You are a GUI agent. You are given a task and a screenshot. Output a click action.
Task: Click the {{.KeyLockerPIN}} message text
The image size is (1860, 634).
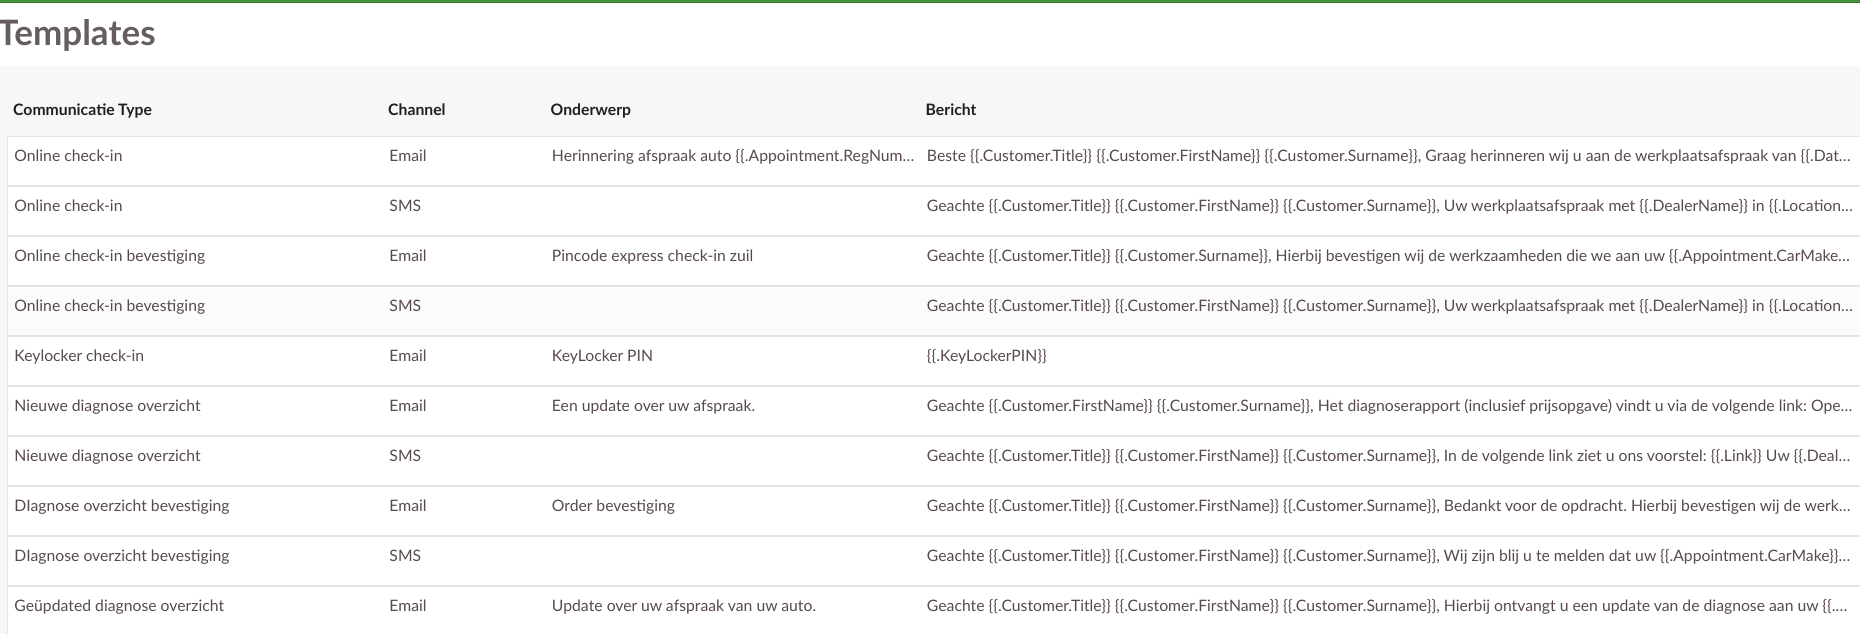986,356
